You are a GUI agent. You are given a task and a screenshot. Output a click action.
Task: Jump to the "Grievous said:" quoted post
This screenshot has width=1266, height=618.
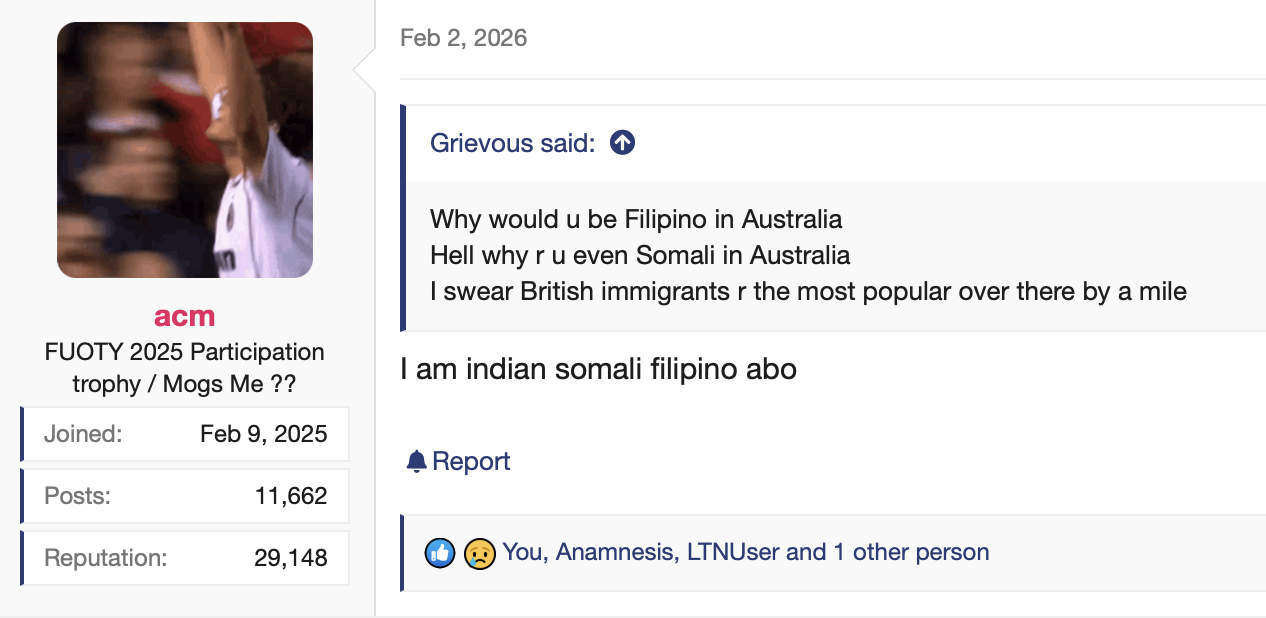tap(512, 143)
